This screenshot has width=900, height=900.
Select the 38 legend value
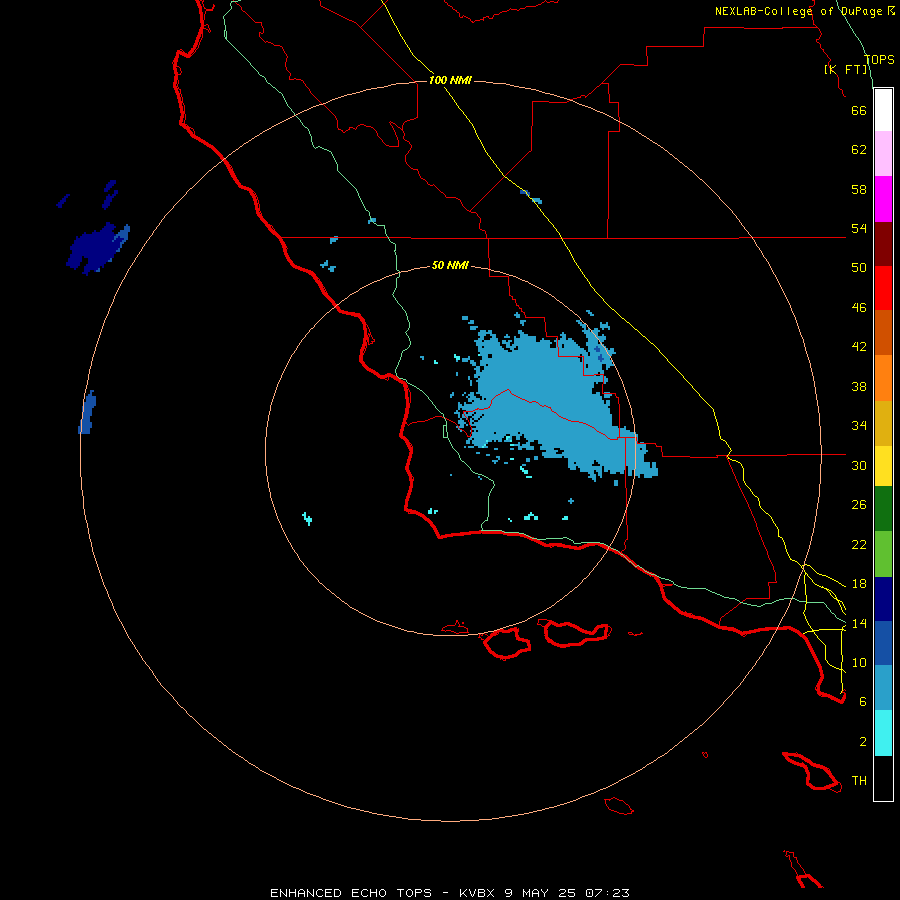tap(859, 386)
